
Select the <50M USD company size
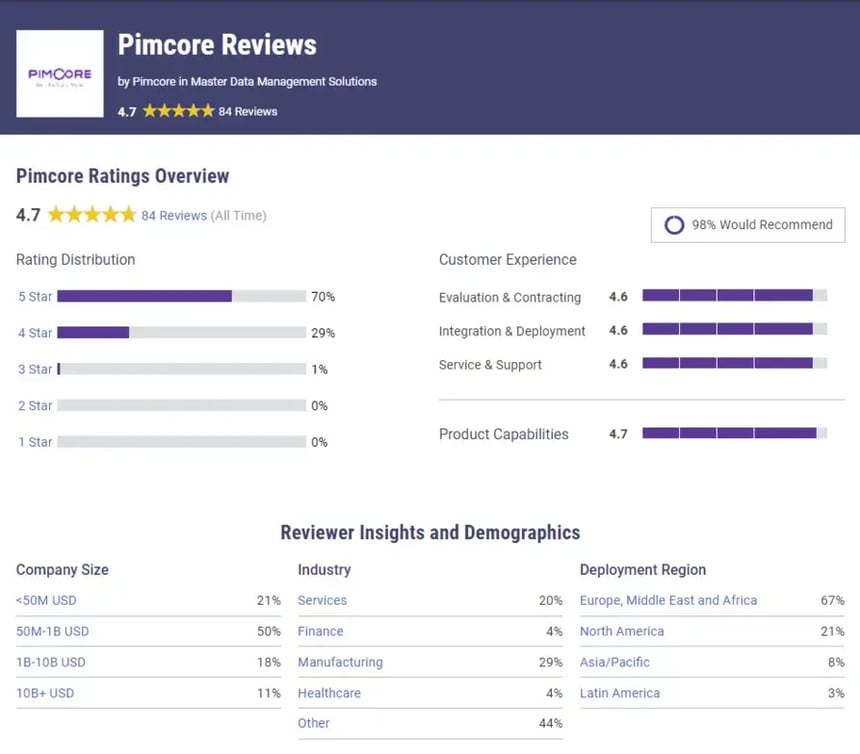46,600
